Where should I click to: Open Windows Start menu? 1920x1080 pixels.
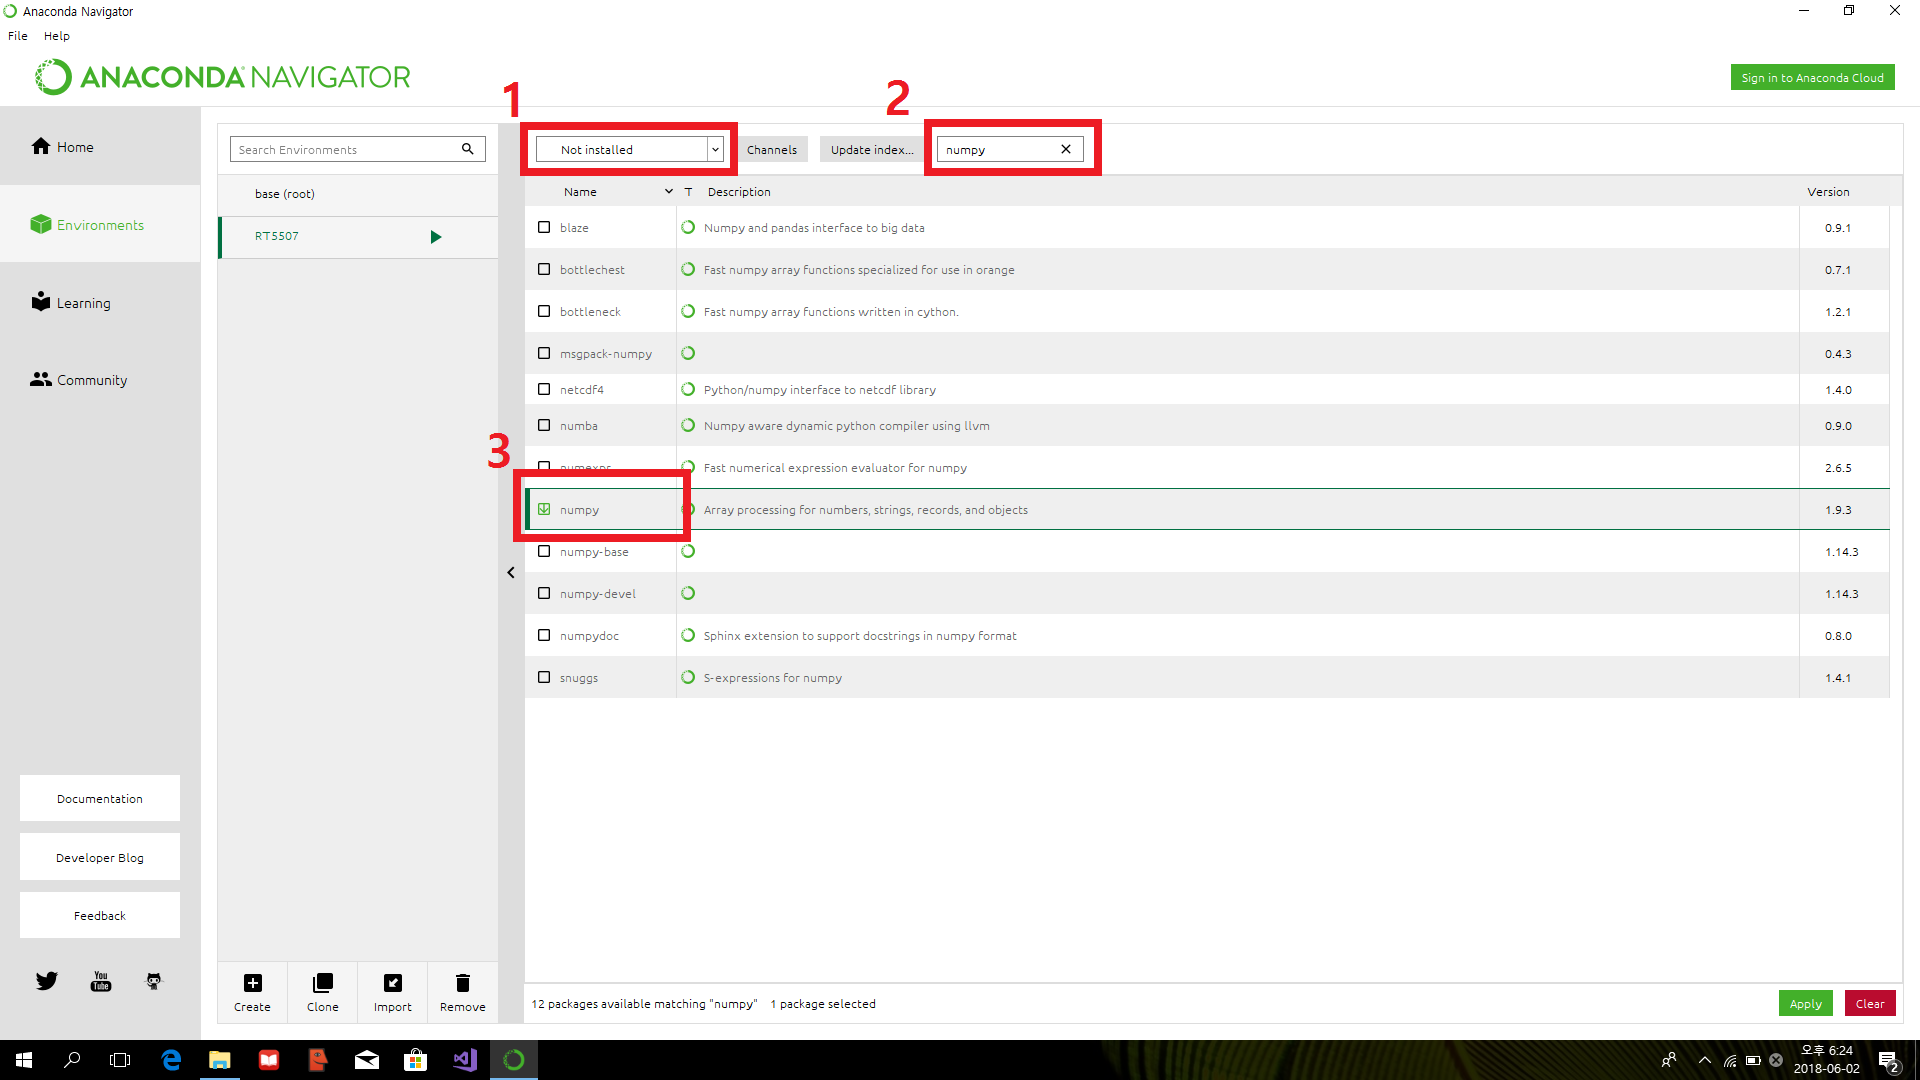pyautogui.click(x=24, y=1060)
